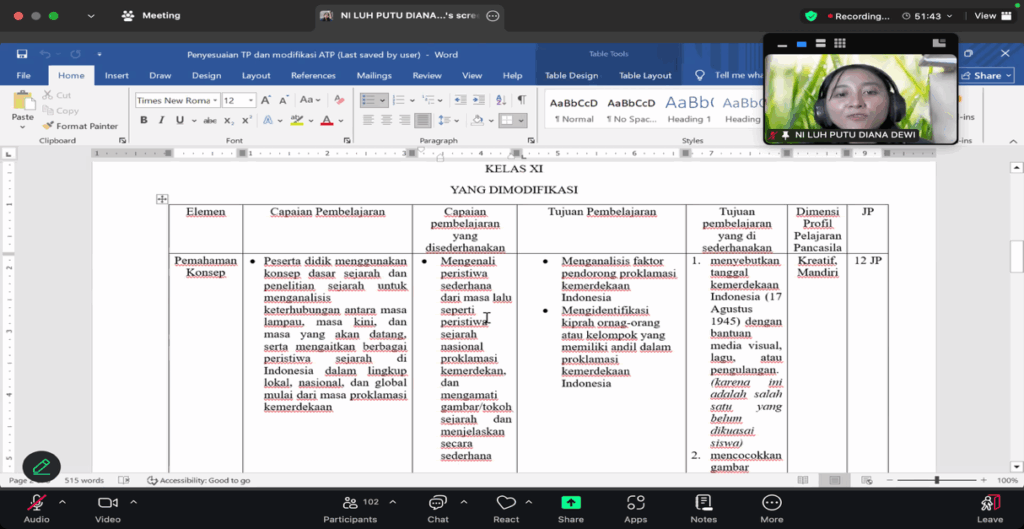The height and width of the screenshot is (529, 1024).
Task: Unmute the Zoom Audio microphone
Action: (x=37, y=509)
